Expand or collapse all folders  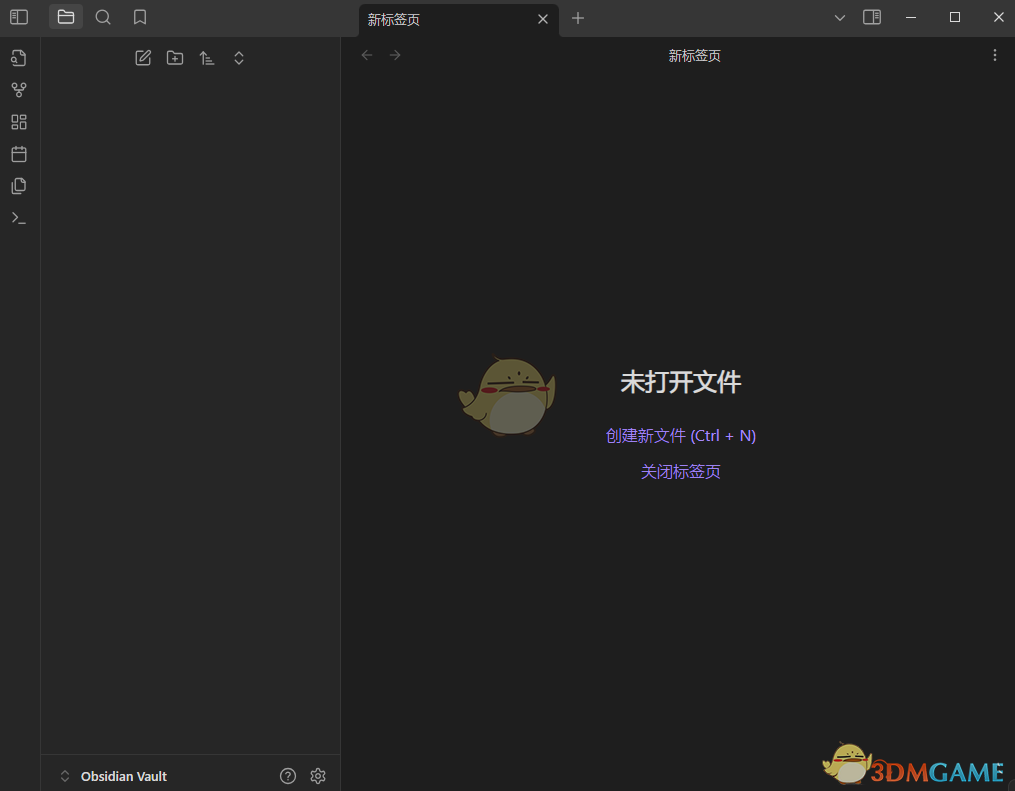point(239,58)
